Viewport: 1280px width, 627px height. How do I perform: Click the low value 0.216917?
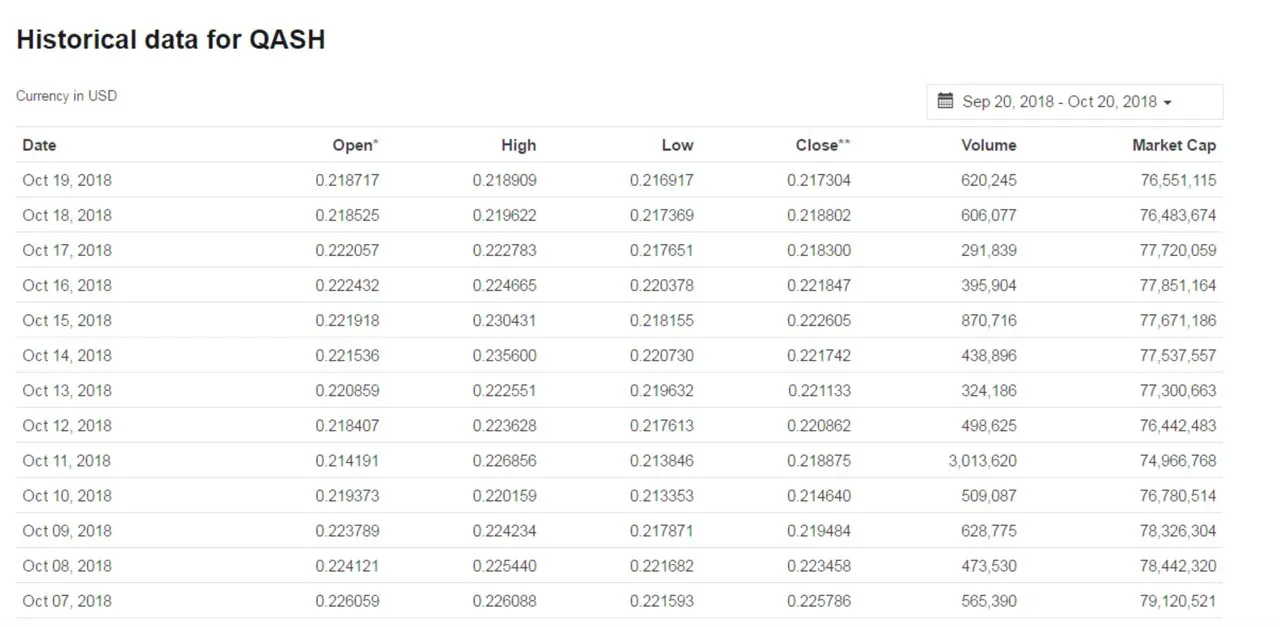(x=662, y=181)
